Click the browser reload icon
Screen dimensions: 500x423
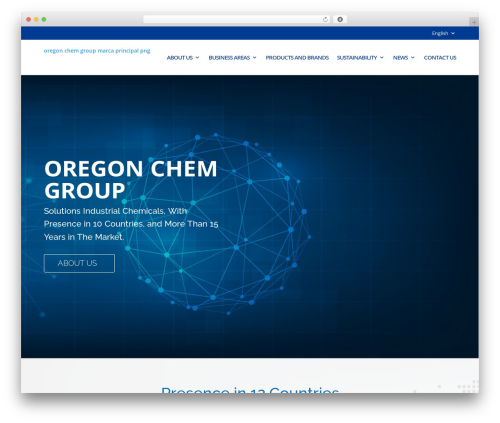[325, 20]
